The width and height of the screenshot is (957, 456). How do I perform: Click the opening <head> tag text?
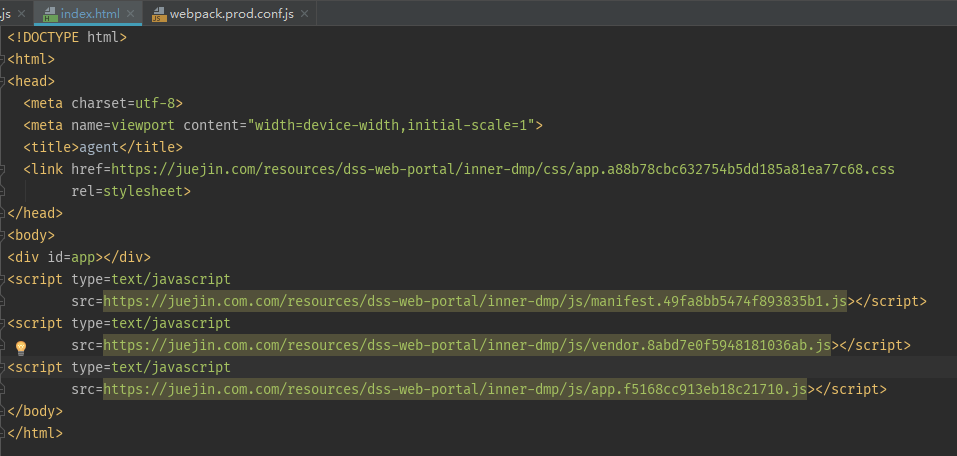pyautogui.click(x=31, y=81)
